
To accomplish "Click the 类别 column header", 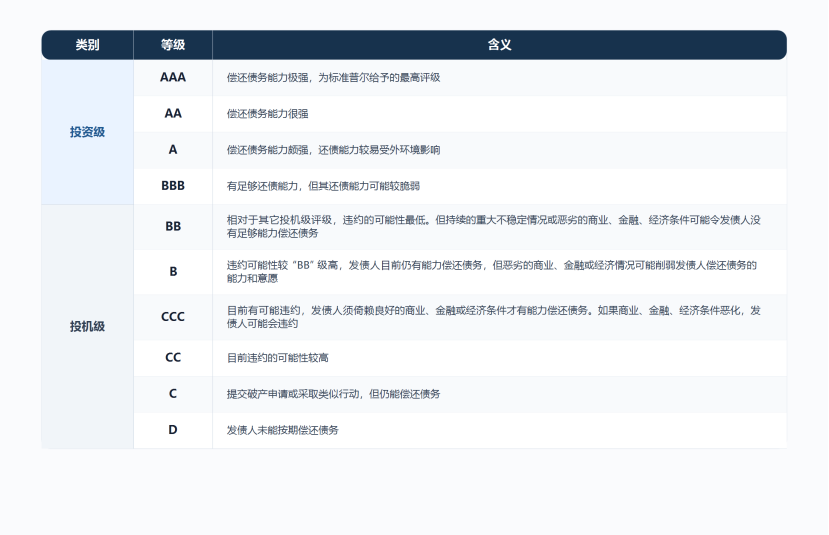I will tap(87, 45).
